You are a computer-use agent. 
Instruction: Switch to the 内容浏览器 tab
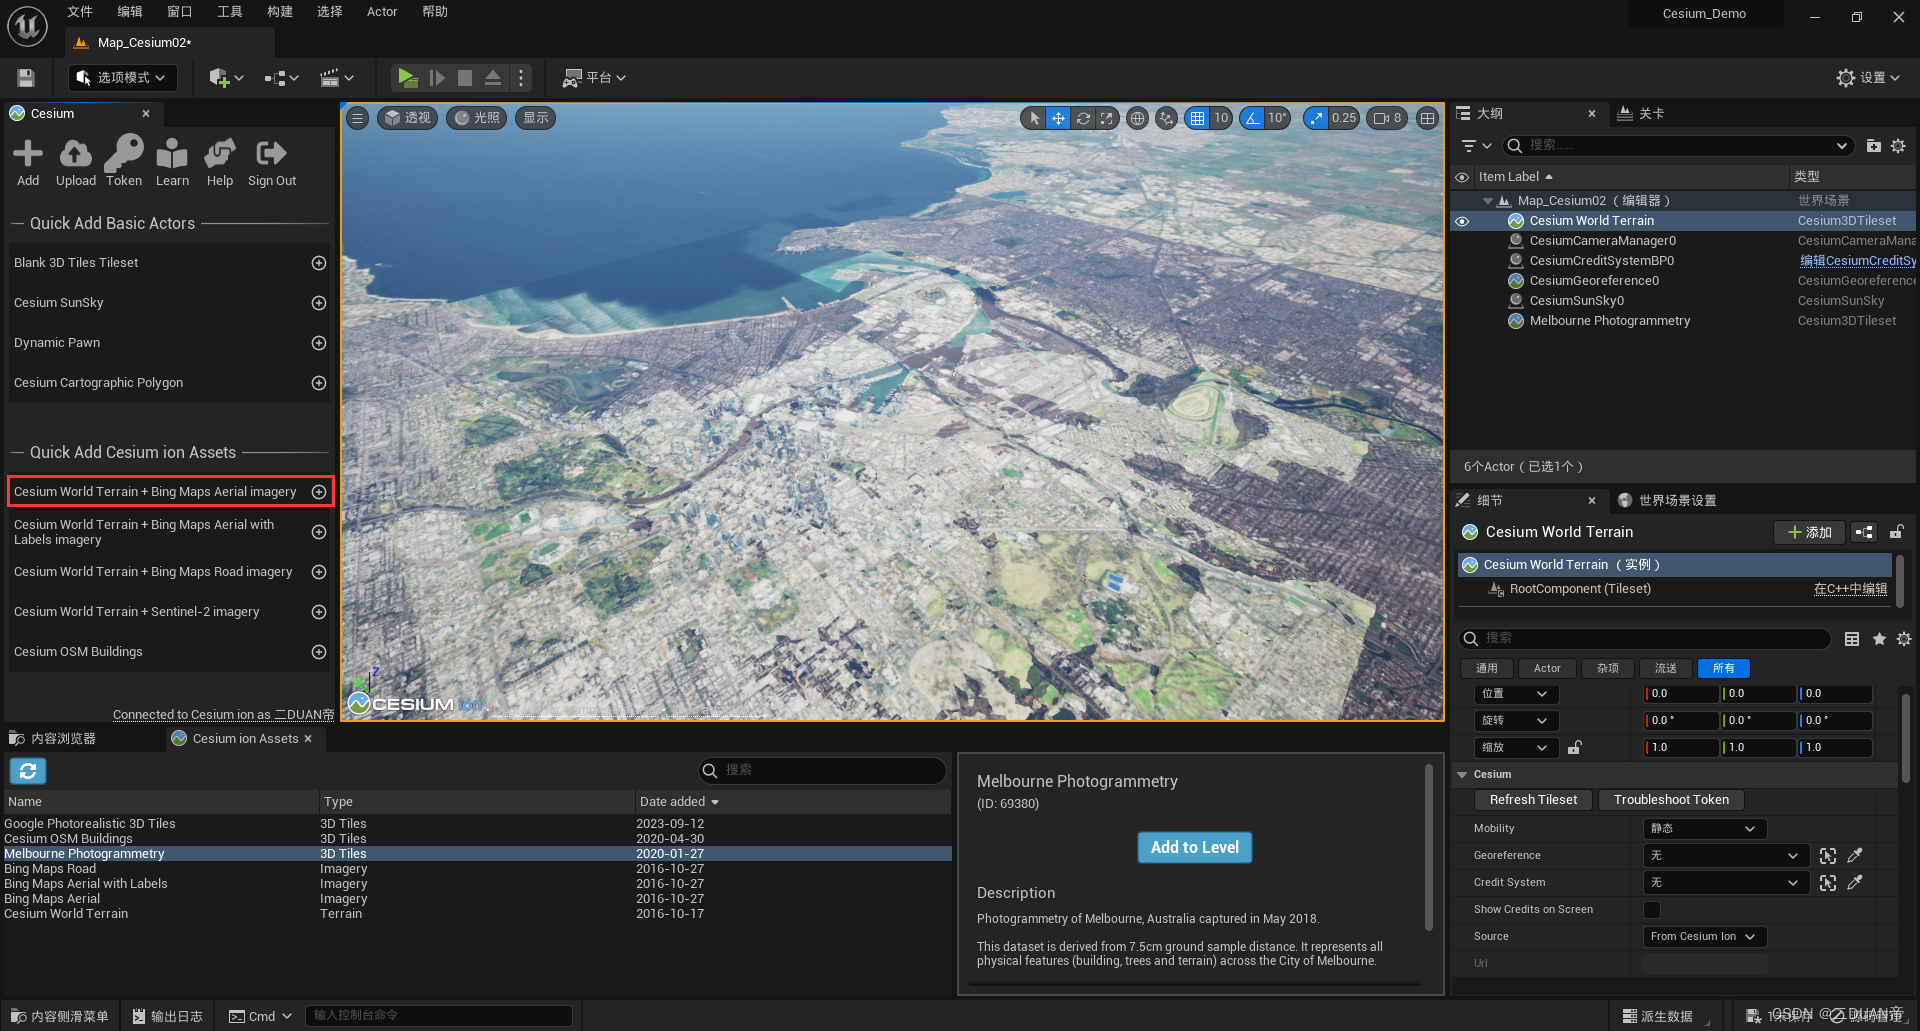(63, 739)
